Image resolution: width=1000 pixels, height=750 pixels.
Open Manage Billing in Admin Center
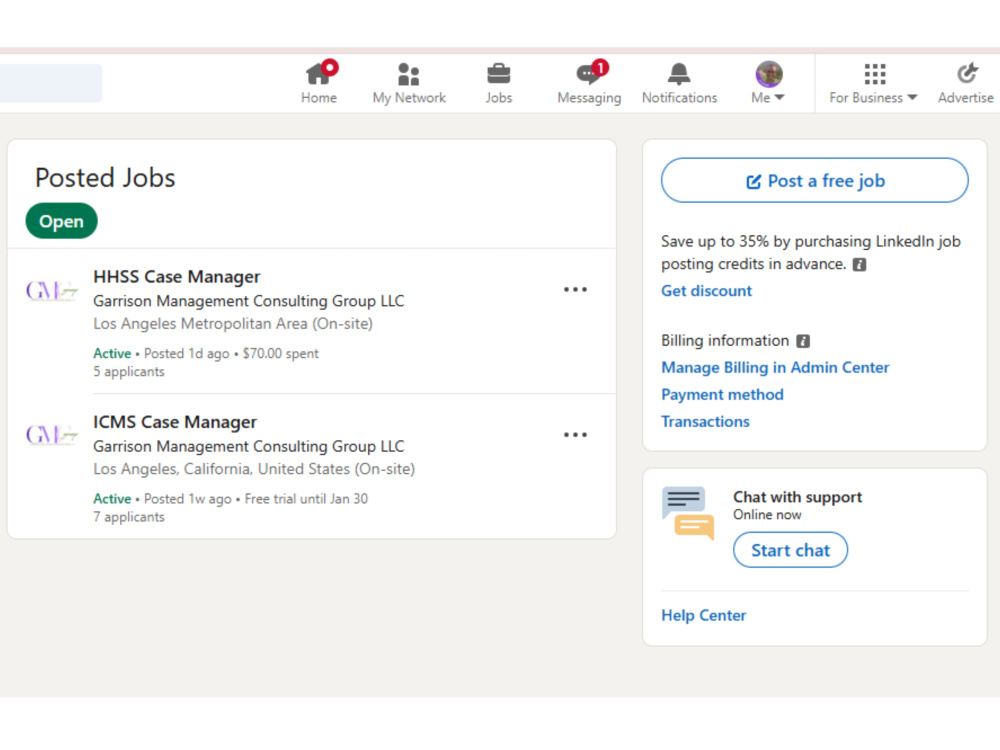[775, 367]
